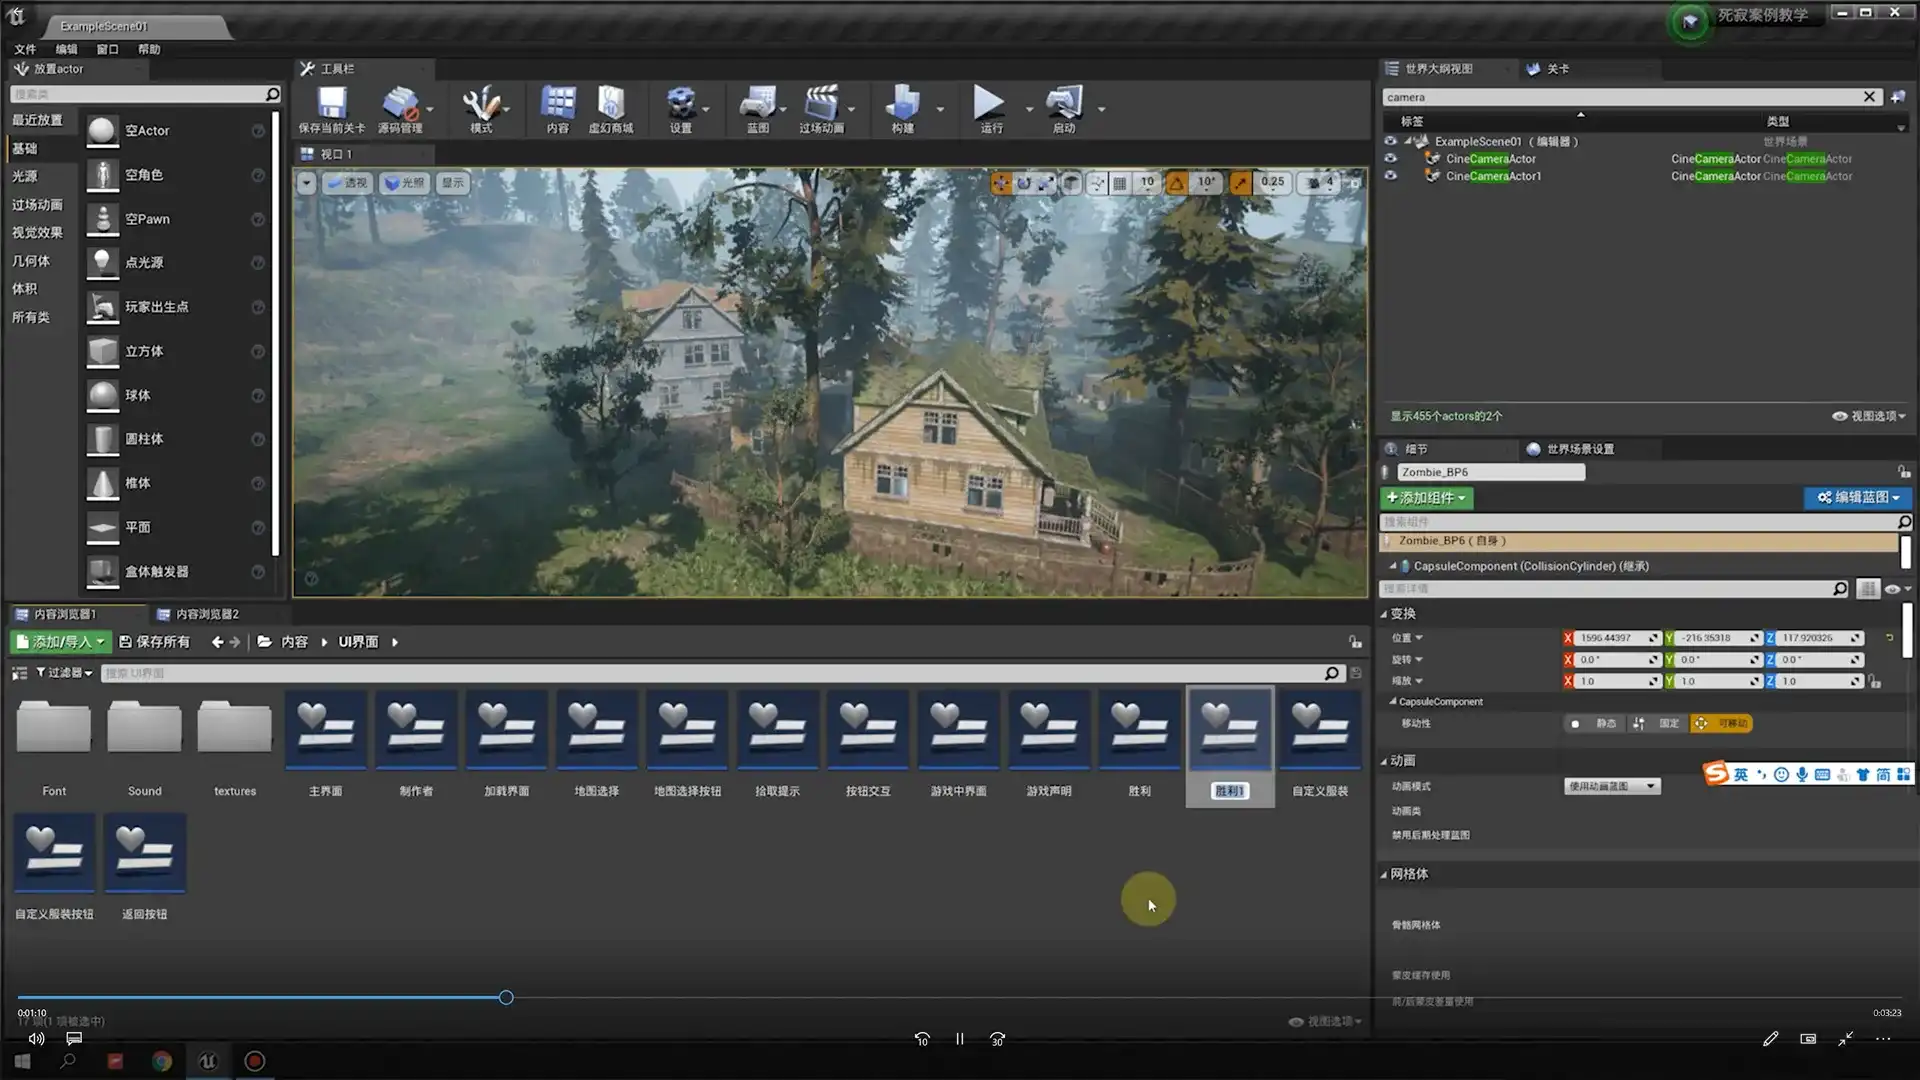This screenshot has height=1080, width=1920.
Task: Switch to 内容浏览器2 tab
Action: tap(207, 614)
